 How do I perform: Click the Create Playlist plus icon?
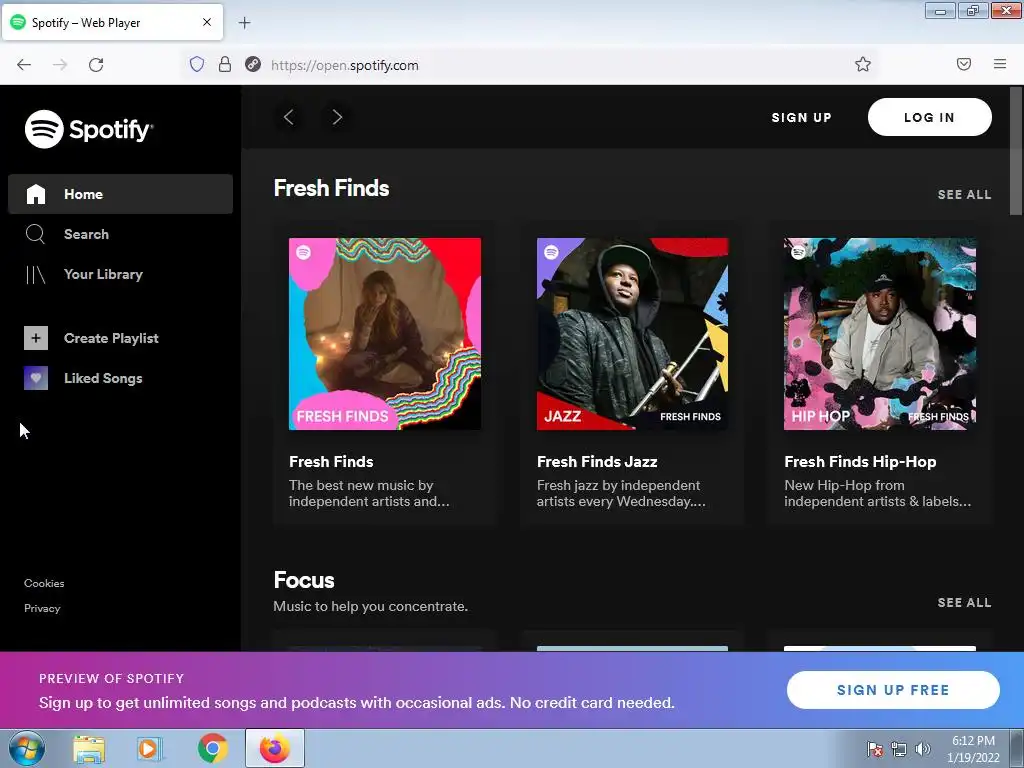click(x=36, y=338)
